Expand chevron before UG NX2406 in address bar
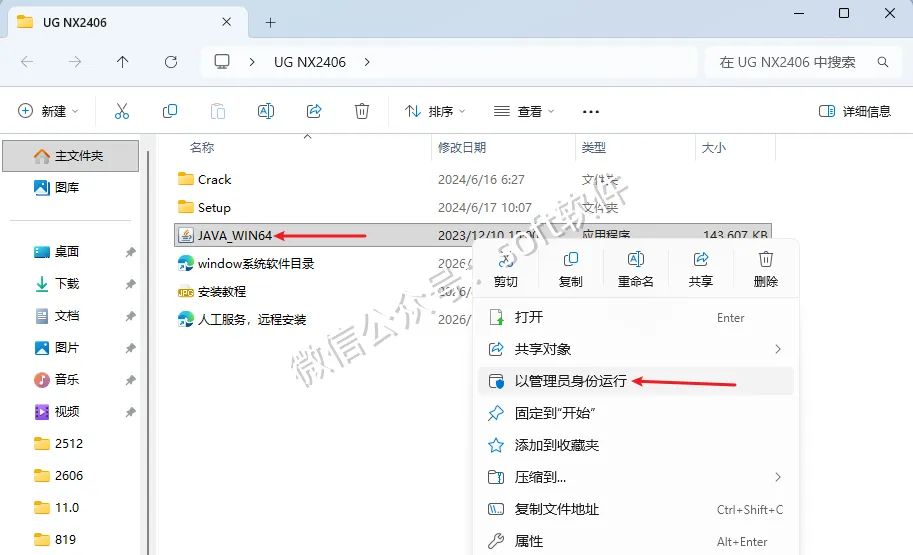 pyautogui.click(x=252, y=62)
